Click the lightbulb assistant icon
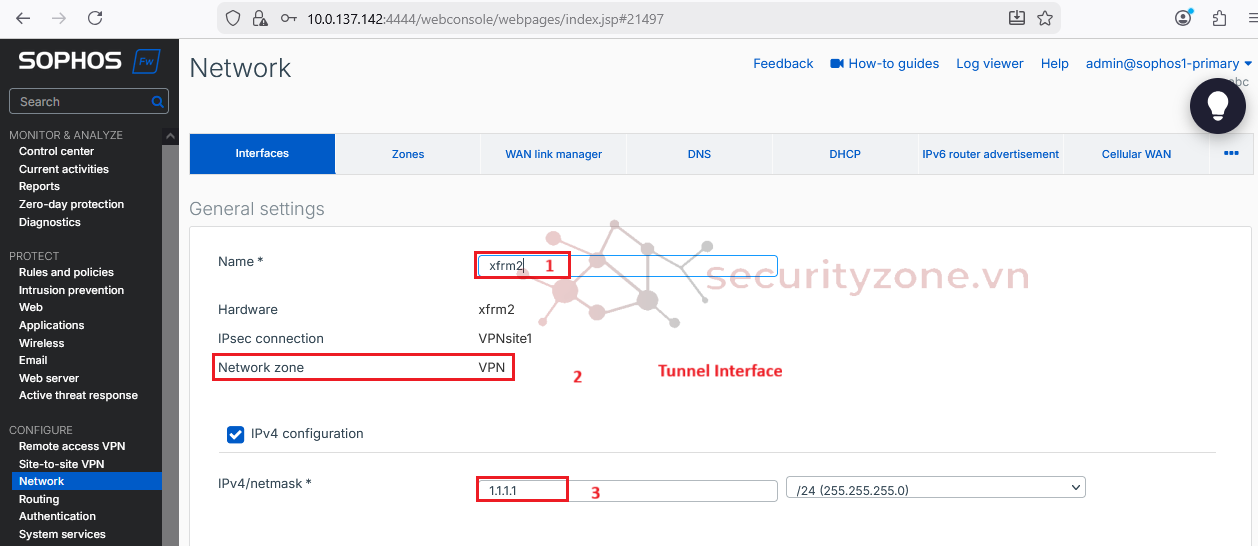1258x546 pixels. coord(1217,105)
